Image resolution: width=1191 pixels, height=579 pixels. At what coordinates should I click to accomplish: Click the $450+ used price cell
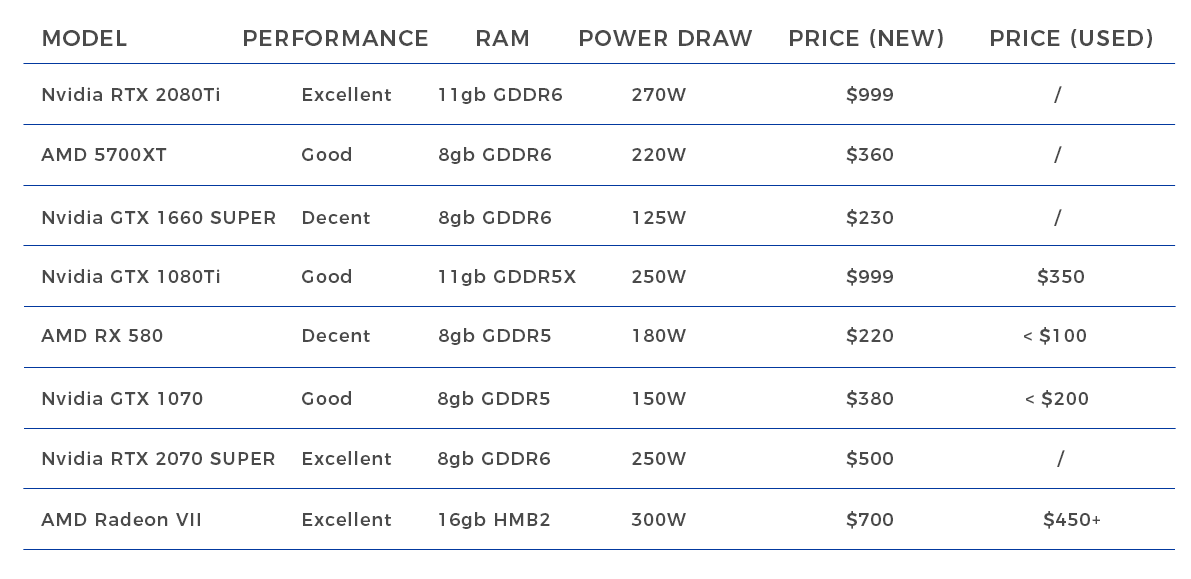1071,520
